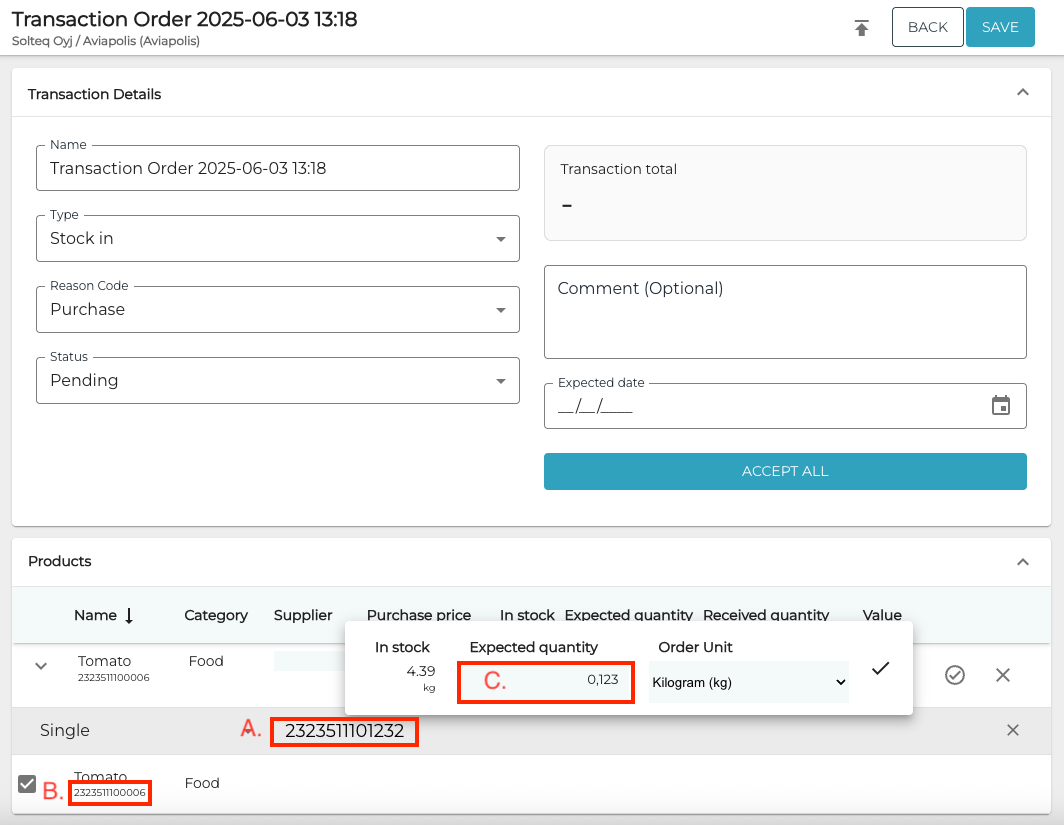Open the calendar icon for Expected date

[1001, 405]
